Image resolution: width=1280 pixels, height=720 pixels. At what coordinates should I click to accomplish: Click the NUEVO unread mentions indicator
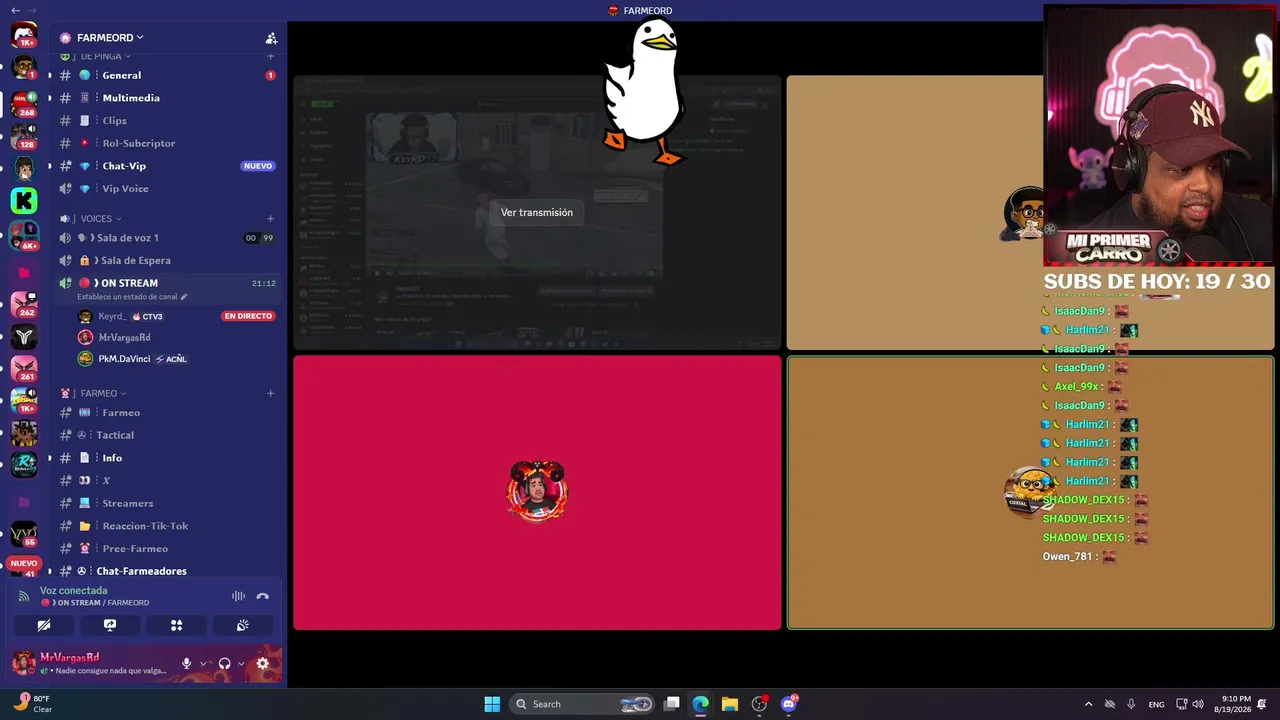[24, 563]
